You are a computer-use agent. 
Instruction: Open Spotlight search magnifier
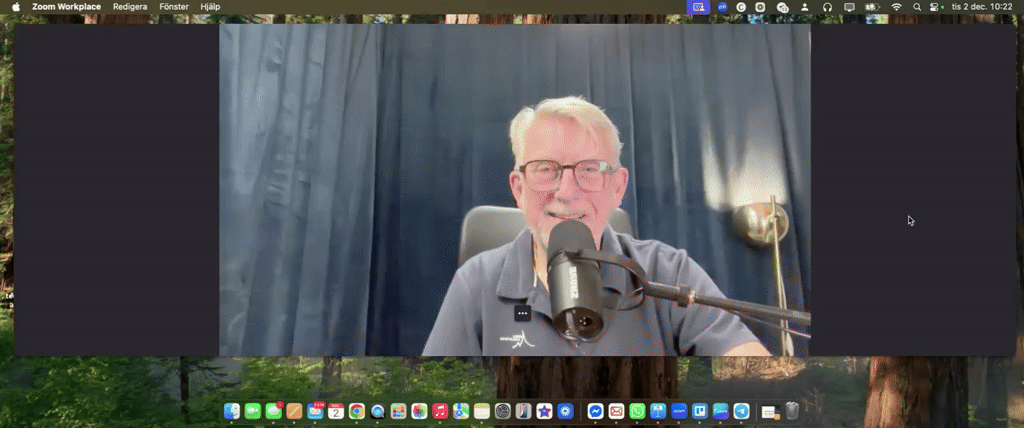pos(917,7)
